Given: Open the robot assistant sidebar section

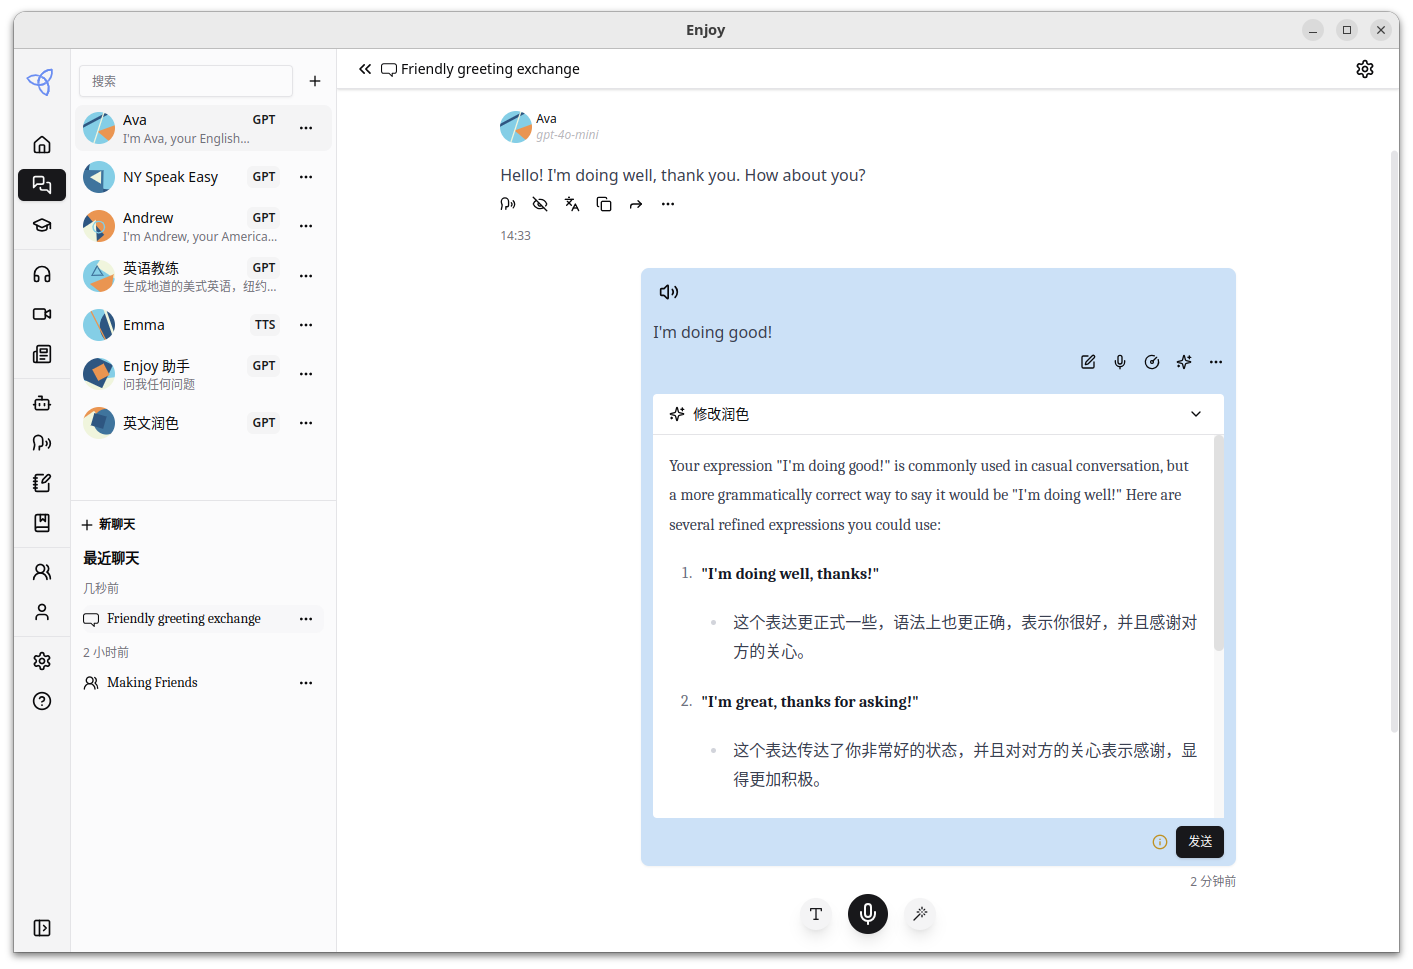Looking at the screenshot, I should (42, 403).
